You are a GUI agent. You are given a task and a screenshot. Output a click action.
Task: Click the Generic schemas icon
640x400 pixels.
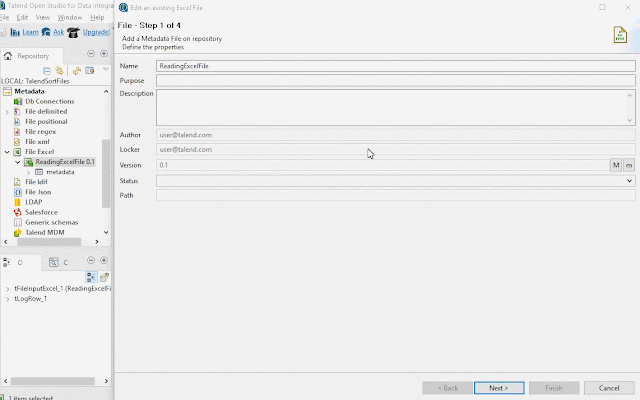18,222
